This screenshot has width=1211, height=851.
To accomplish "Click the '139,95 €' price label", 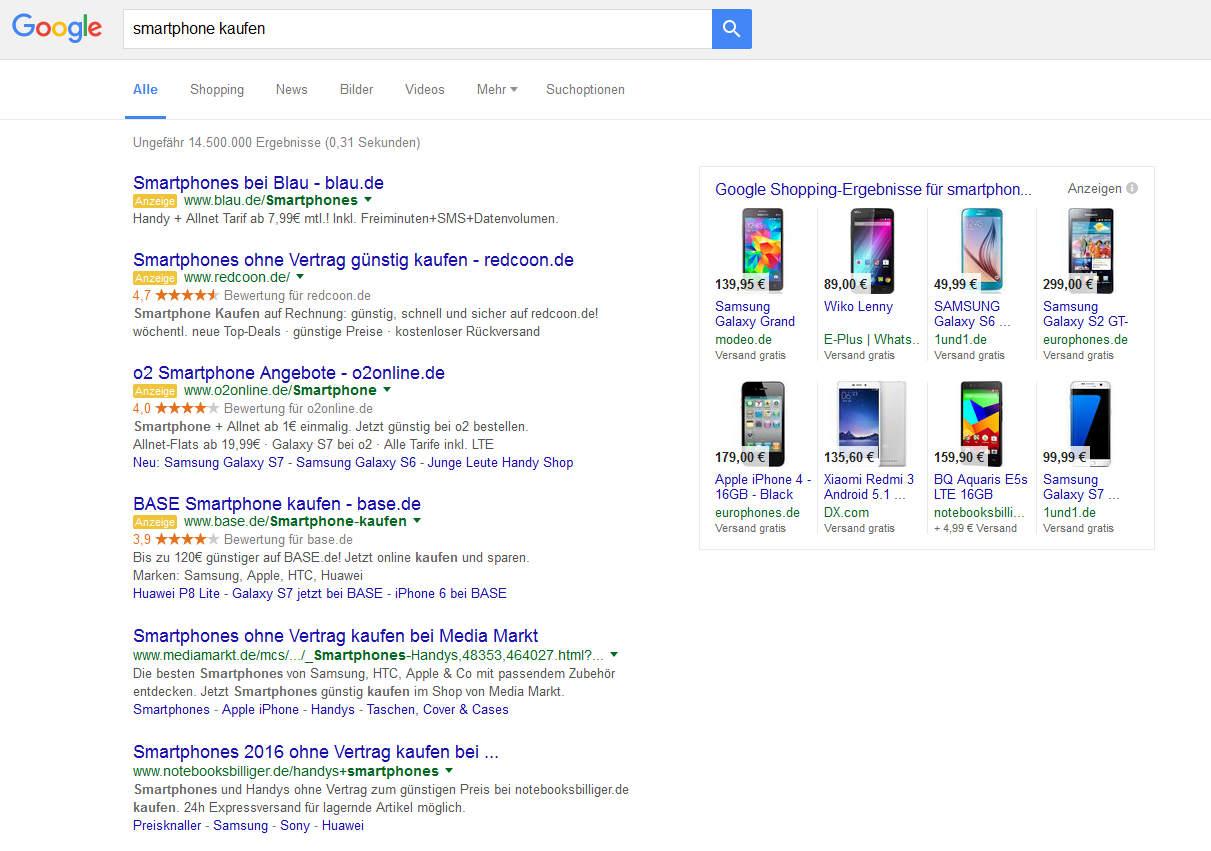I will [x=740, y=284].
